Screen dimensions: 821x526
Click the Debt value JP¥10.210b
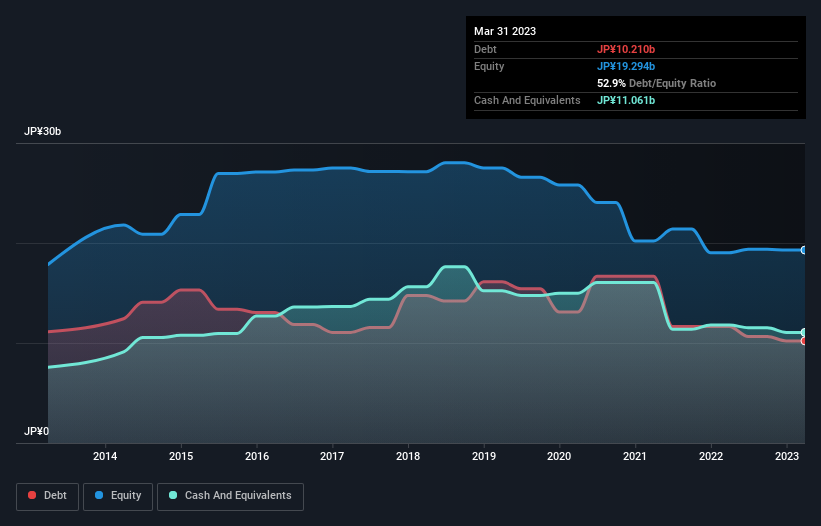click(626, 49)
